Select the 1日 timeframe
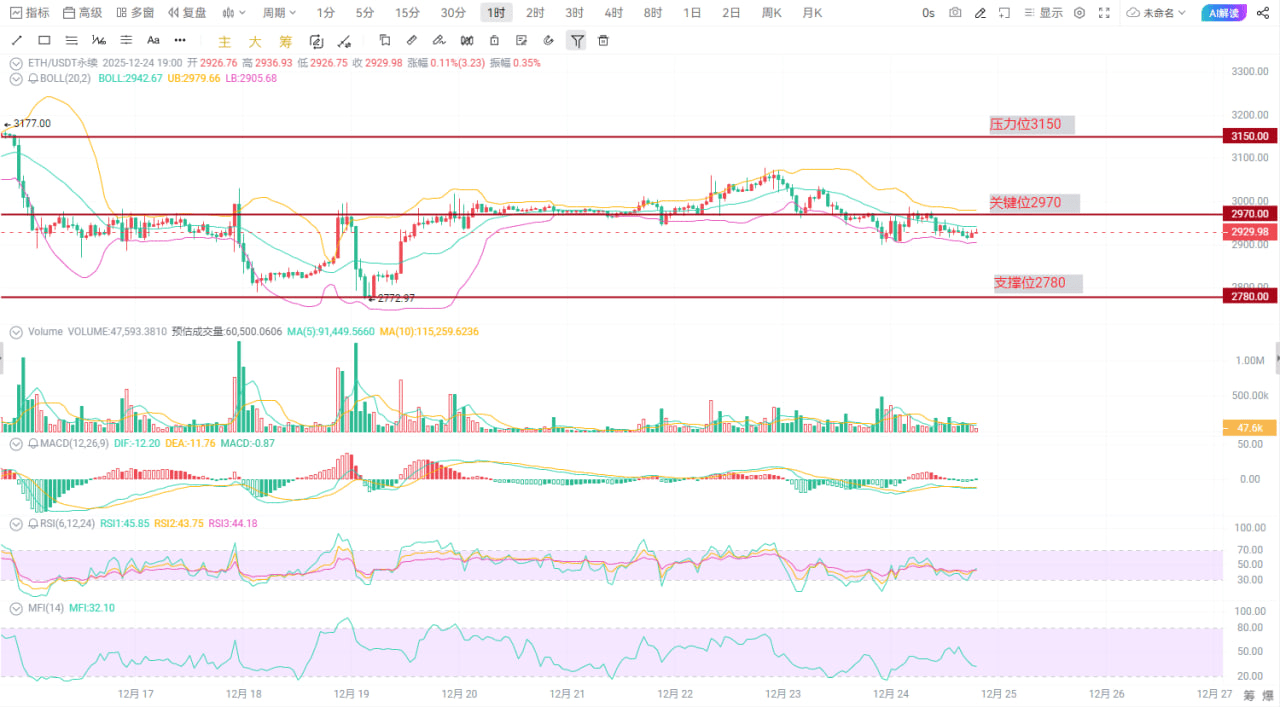The height and width of the screenshot is (707, 1280). 692,13
